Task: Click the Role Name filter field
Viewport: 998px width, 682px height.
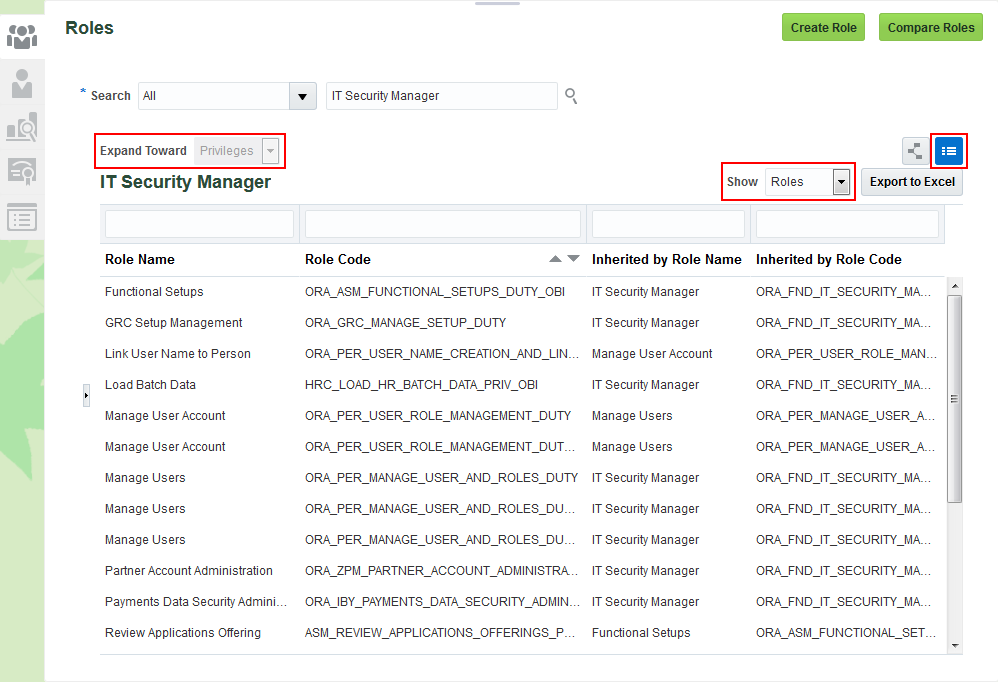Action: [199, 224]
